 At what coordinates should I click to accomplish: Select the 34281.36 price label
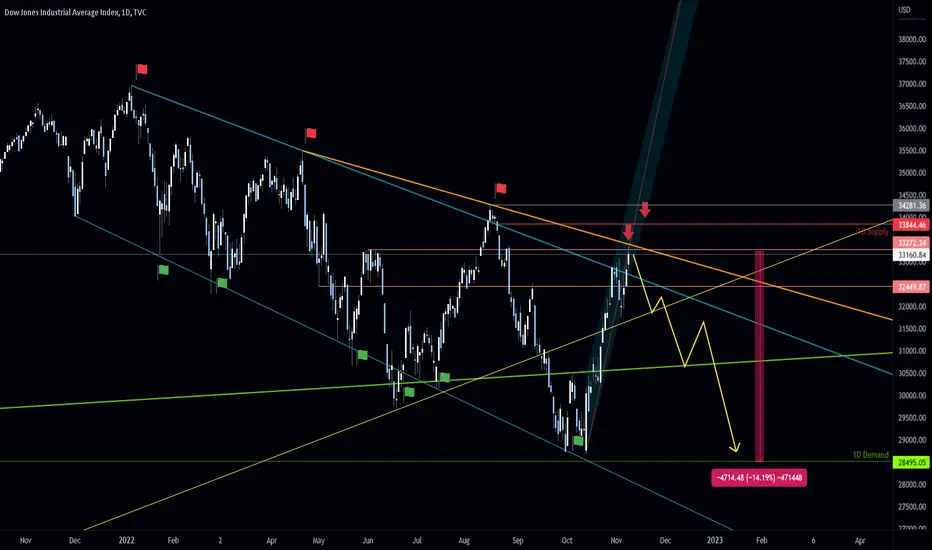coord(912,205)
